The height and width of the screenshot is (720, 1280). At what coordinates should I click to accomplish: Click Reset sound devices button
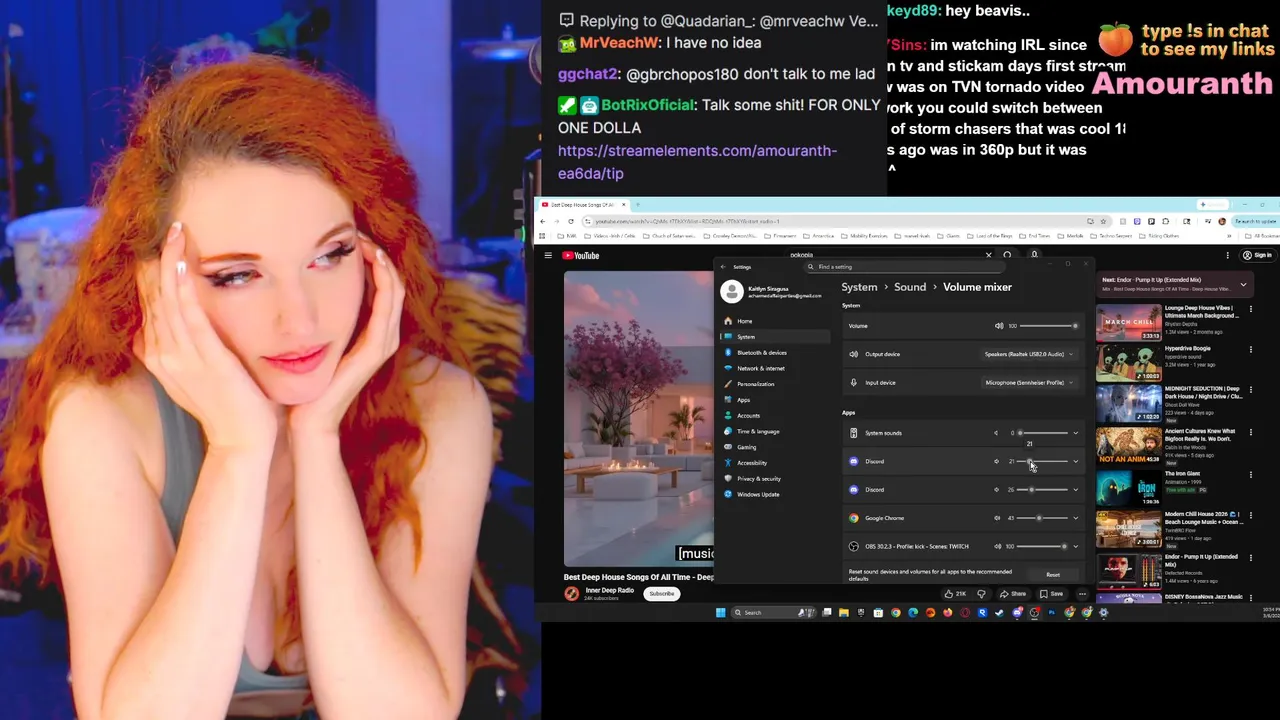coord(1052,575)
